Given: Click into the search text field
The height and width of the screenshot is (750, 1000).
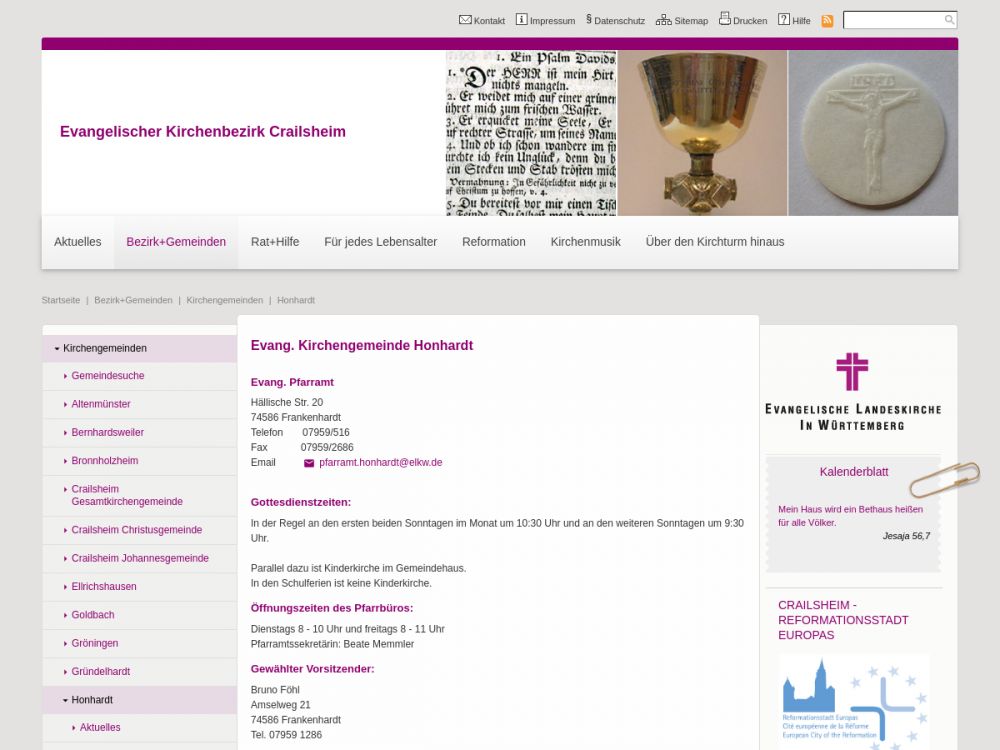Looking at the screenshot, I should (893, 20).
